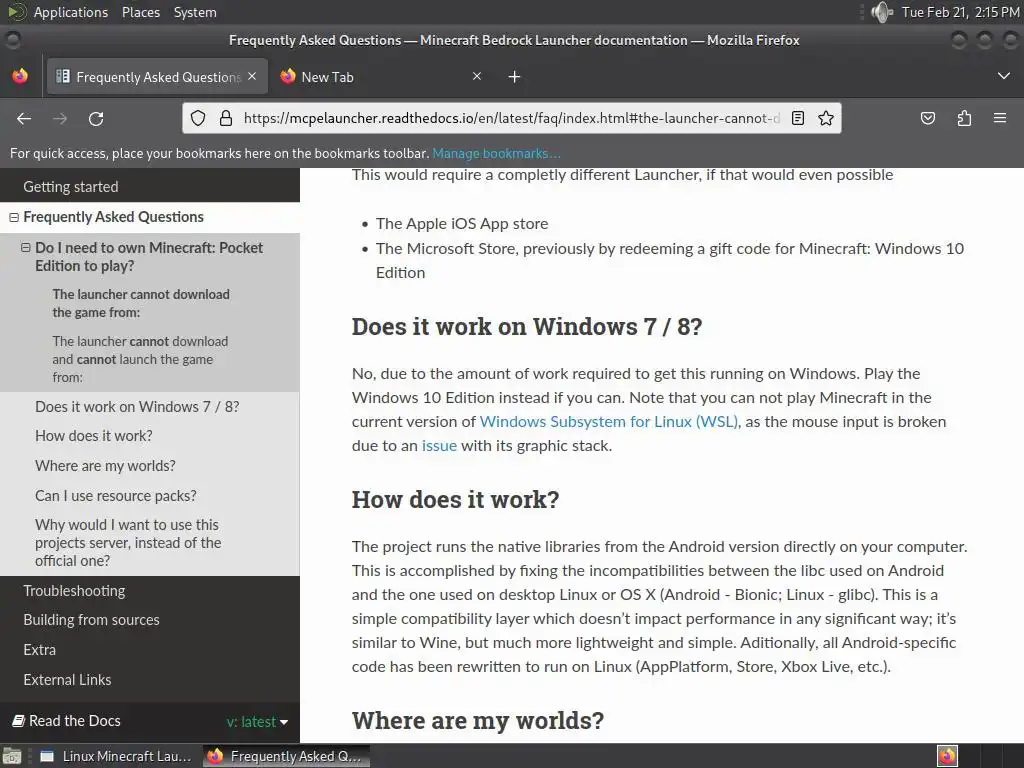Go to 'The launcher cannot download the game from:'
The width and height of the screenshot is (1024, 768).
click(141, 303)
